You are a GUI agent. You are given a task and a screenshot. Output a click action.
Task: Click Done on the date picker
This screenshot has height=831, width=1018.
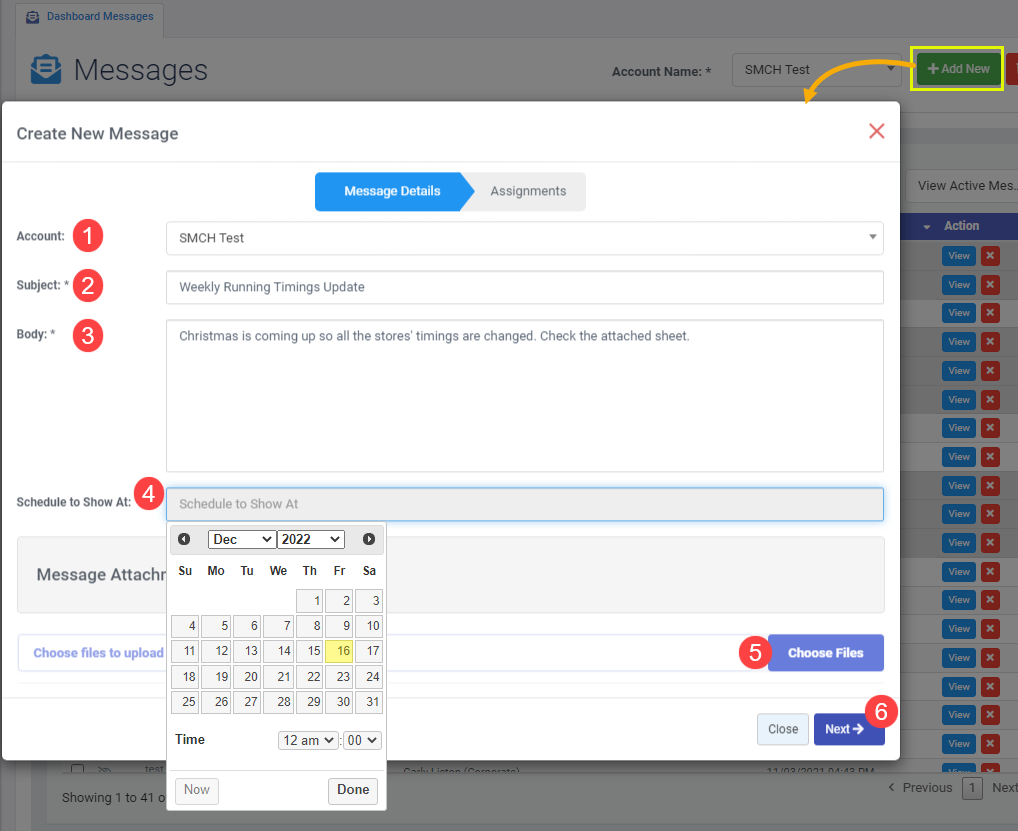[352, 790]
